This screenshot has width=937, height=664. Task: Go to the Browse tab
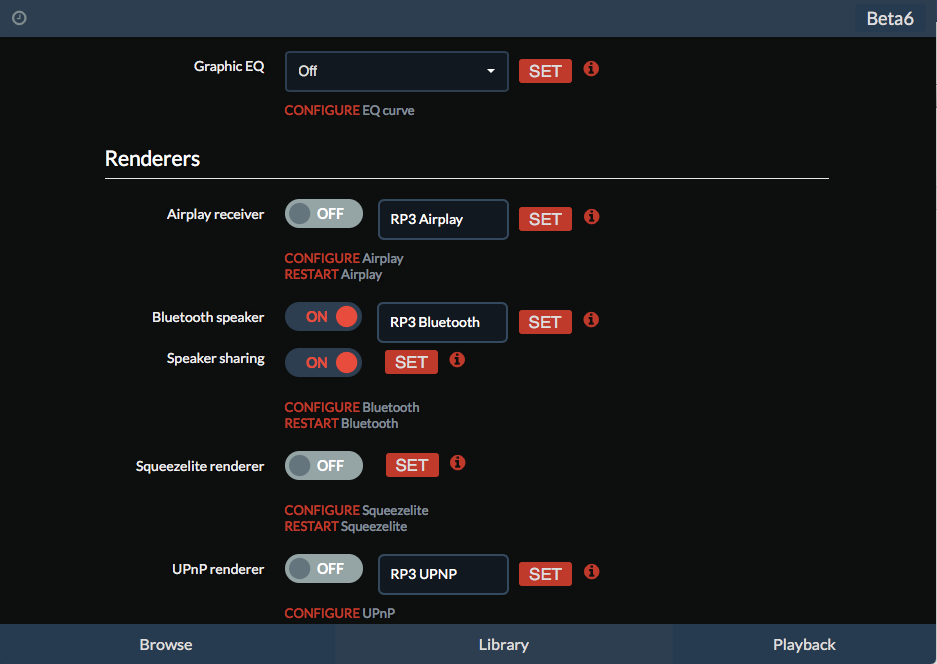166,644
